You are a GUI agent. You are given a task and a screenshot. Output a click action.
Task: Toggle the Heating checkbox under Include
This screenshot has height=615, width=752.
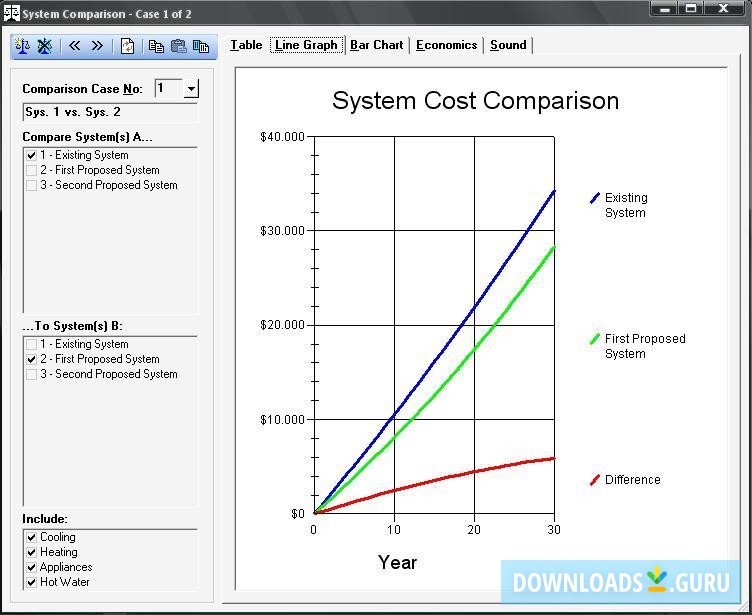[x=31, y=552]
